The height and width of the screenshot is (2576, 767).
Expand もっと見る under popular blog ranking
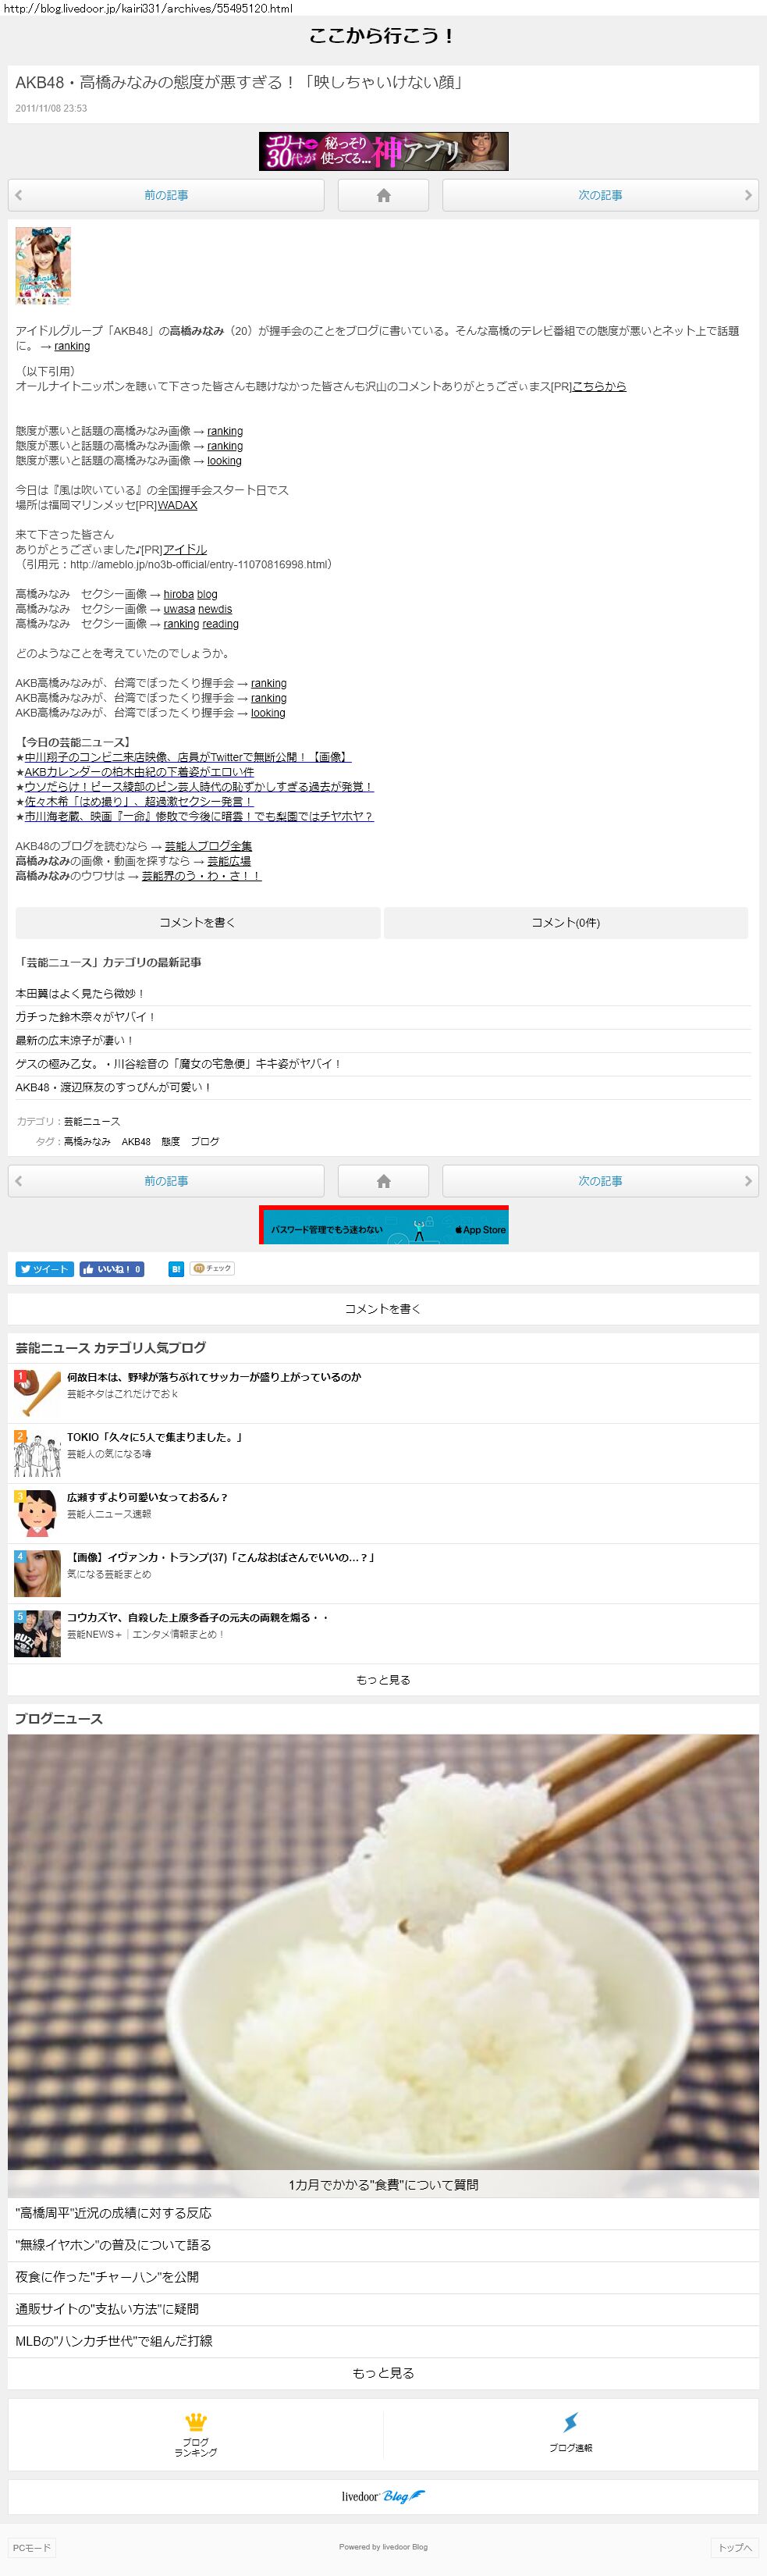pos(383,1680)
